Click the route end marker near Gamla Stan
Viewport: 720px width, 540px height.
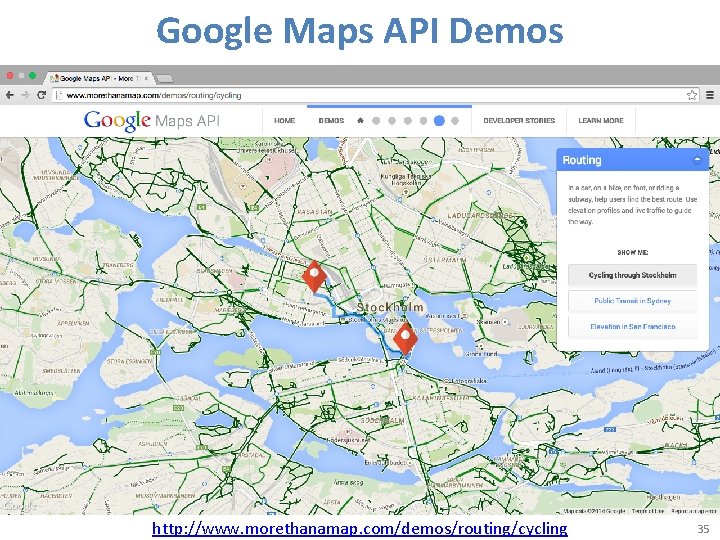(405, 338)
